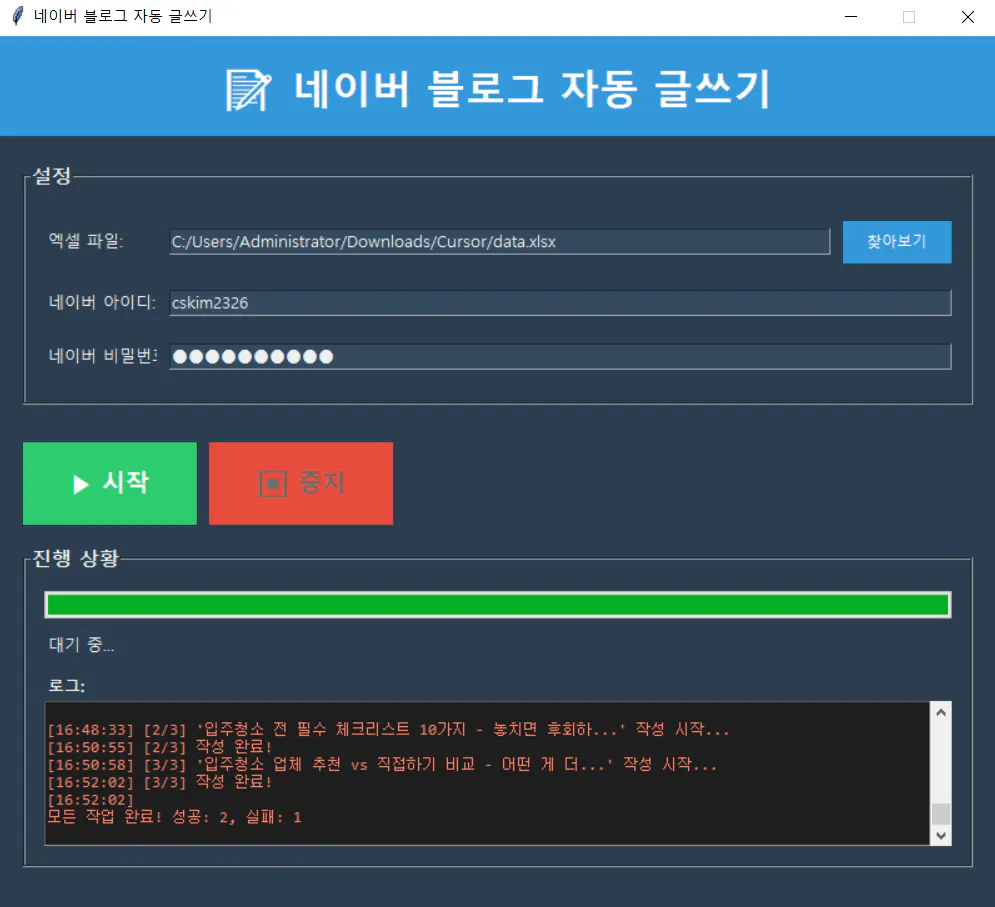Click the log scrollbar thumb

(941, 814)
